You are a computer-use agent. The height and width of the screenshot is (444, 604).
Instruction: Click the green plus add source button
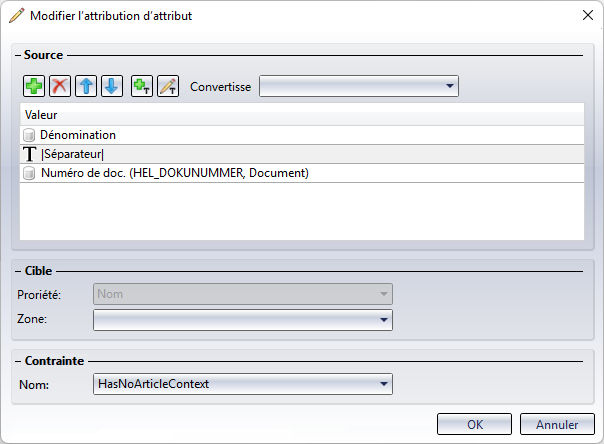click(34, 86)
